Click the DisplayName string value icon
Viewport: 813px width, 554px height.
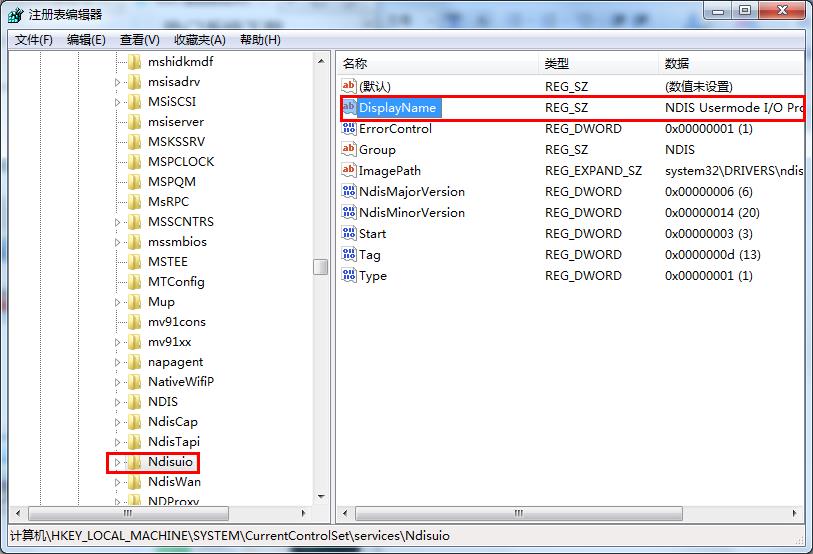pos(348,107)
